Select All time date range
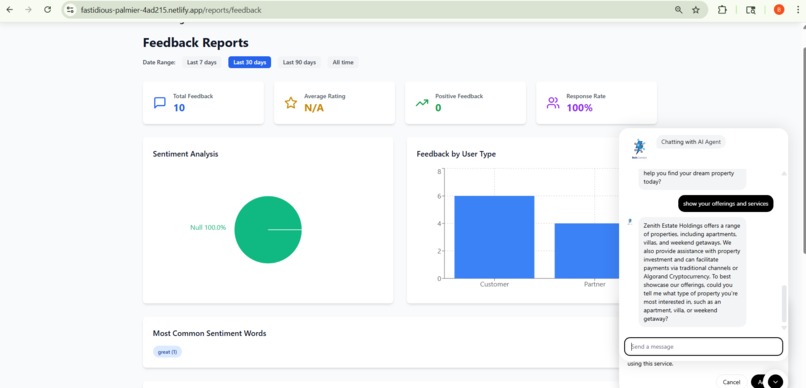 pos(343,62)
